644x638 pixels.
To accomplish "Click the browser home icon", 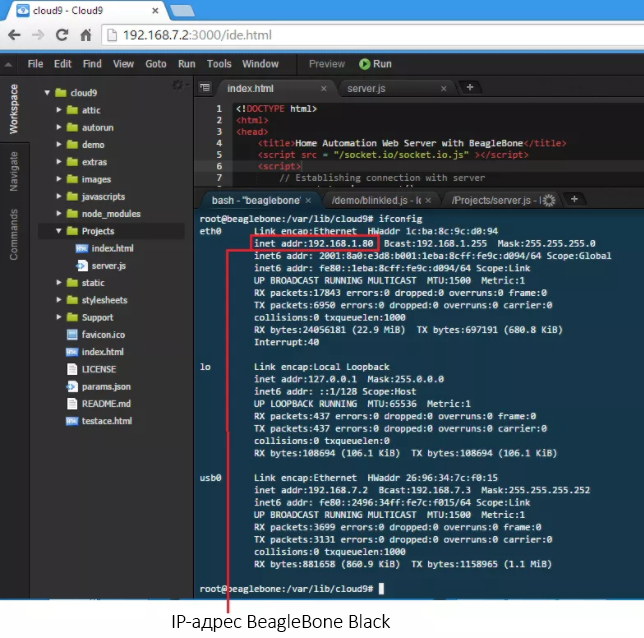I will (86, 35).
